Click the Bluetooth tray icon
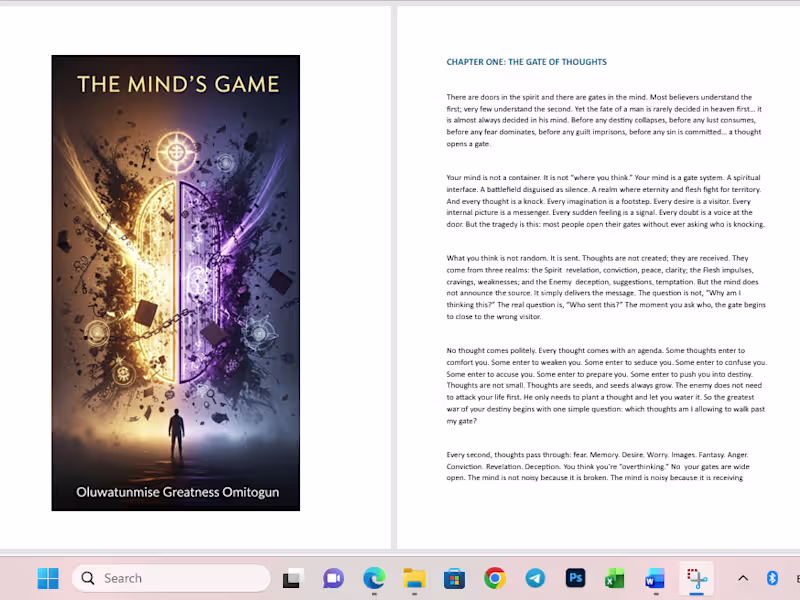 point(772,578)
